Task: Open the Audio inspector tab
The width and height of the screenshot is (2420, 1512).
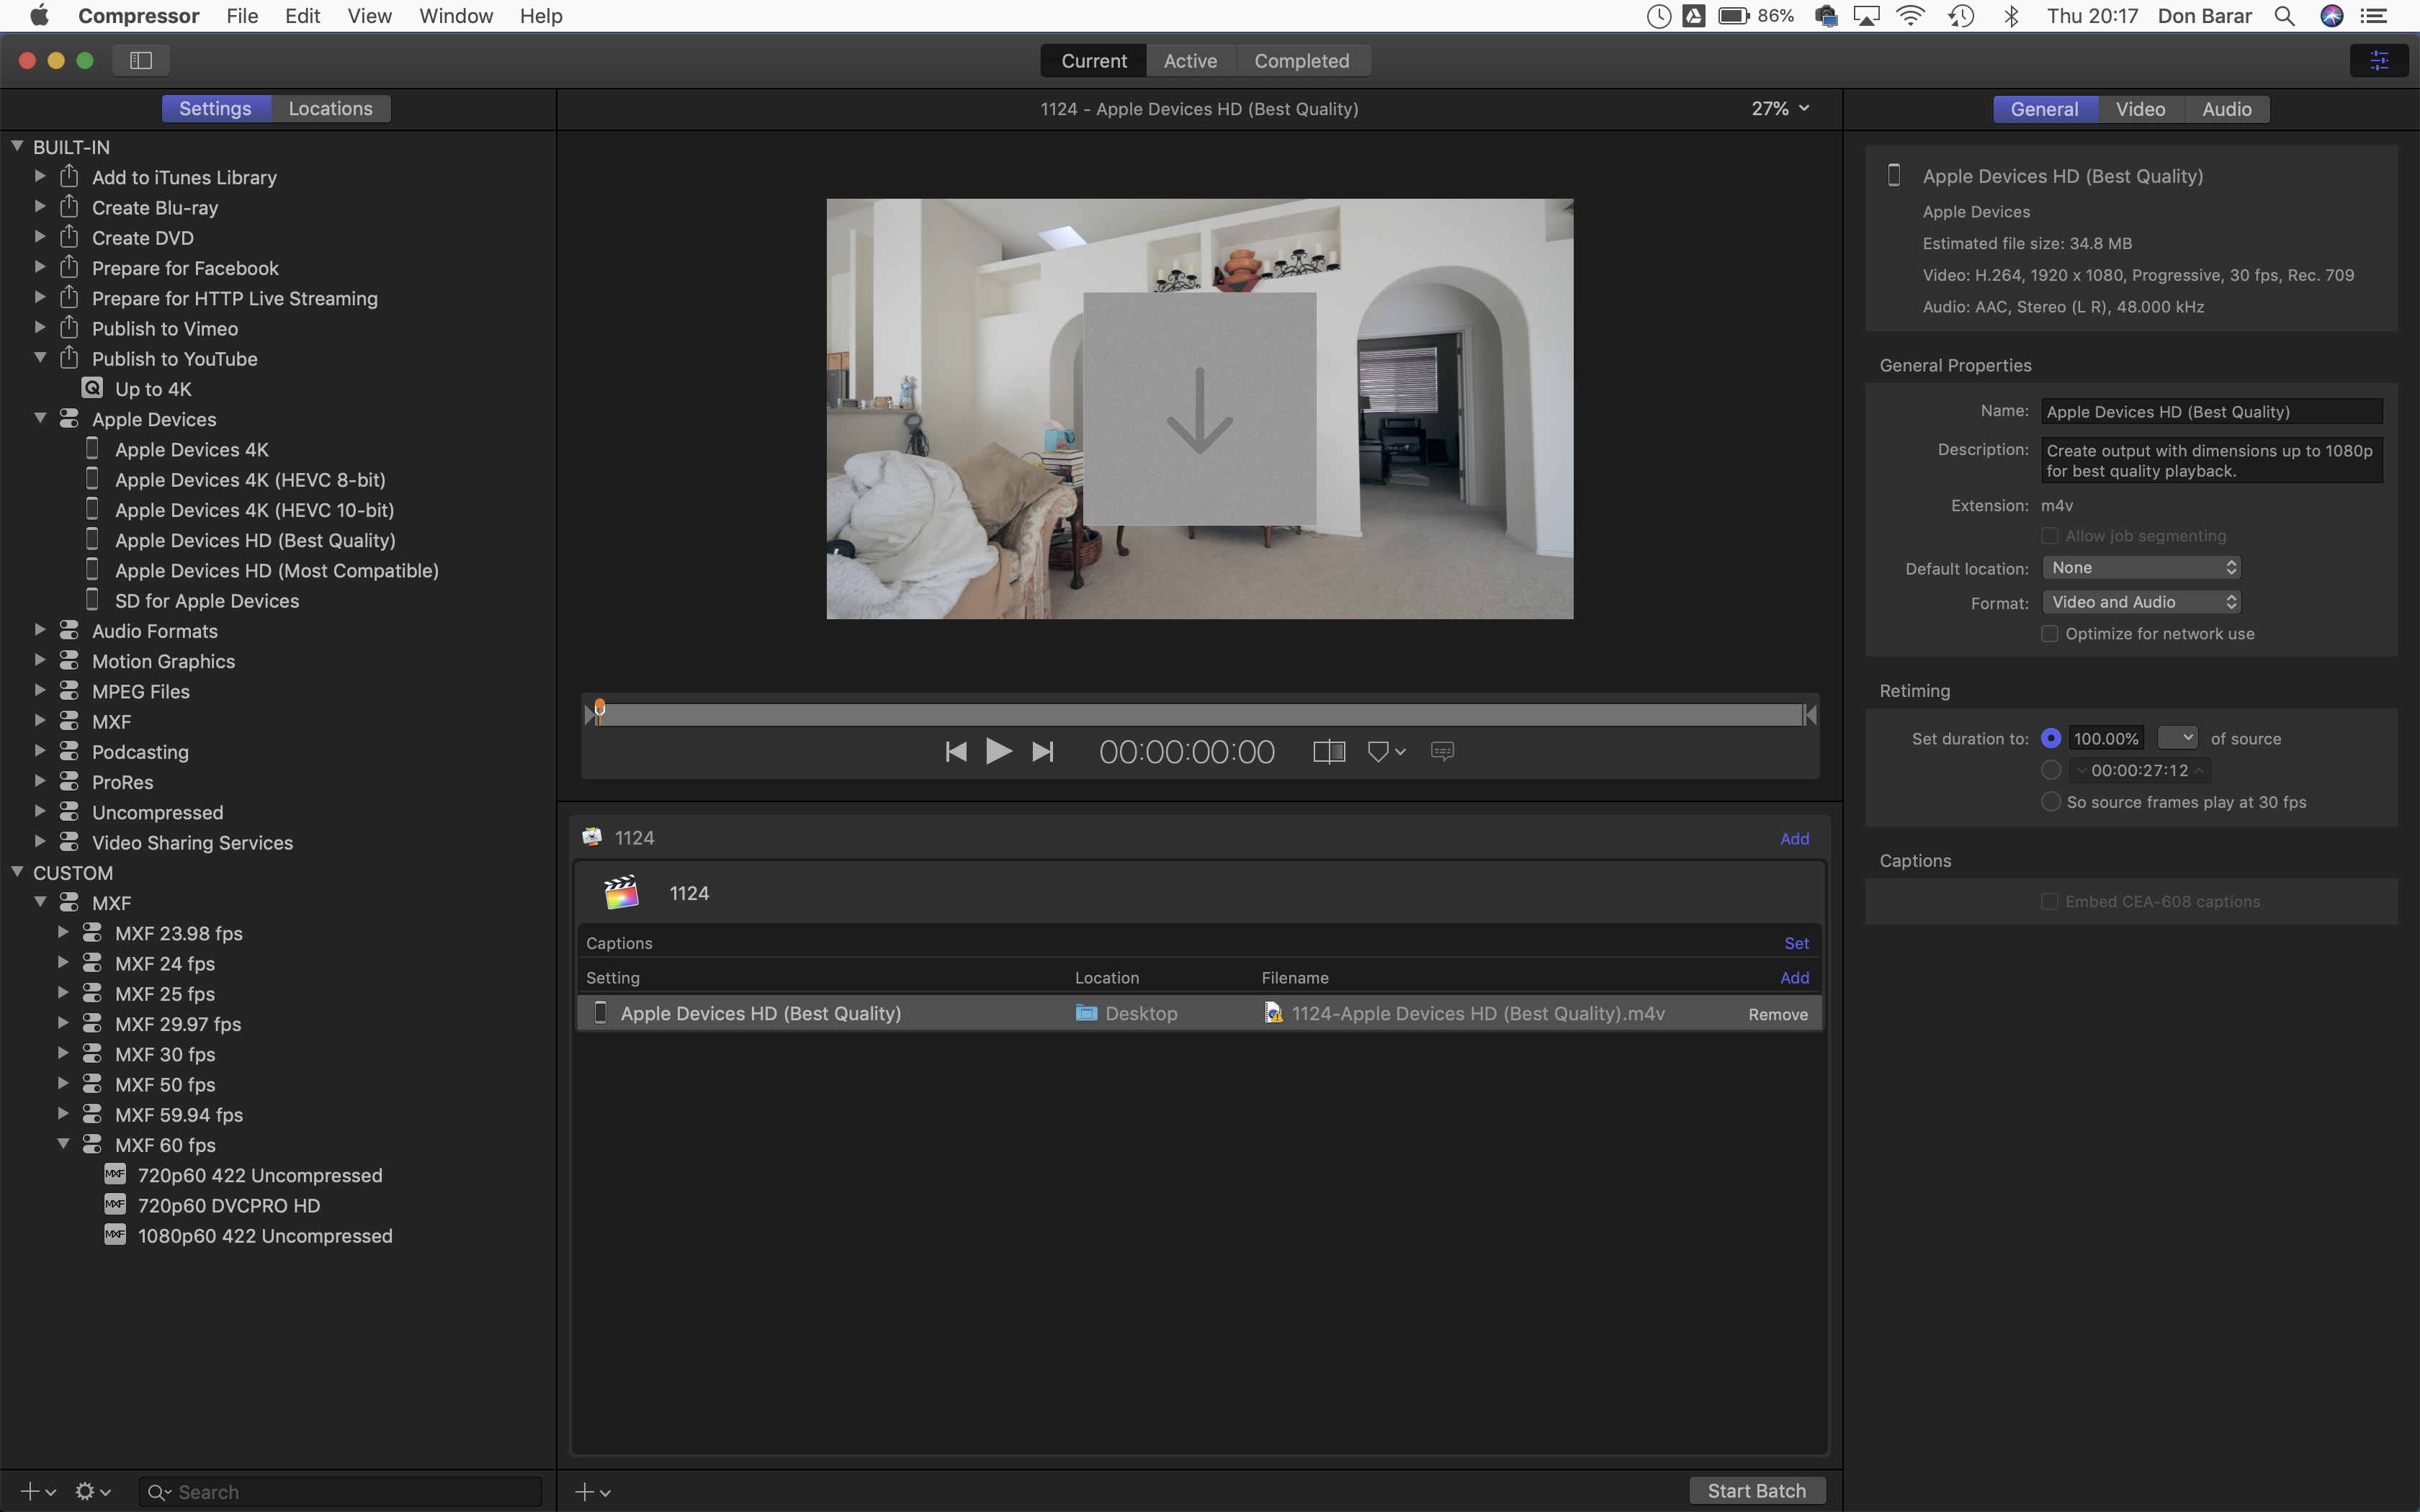Action: coord(2226,109)
